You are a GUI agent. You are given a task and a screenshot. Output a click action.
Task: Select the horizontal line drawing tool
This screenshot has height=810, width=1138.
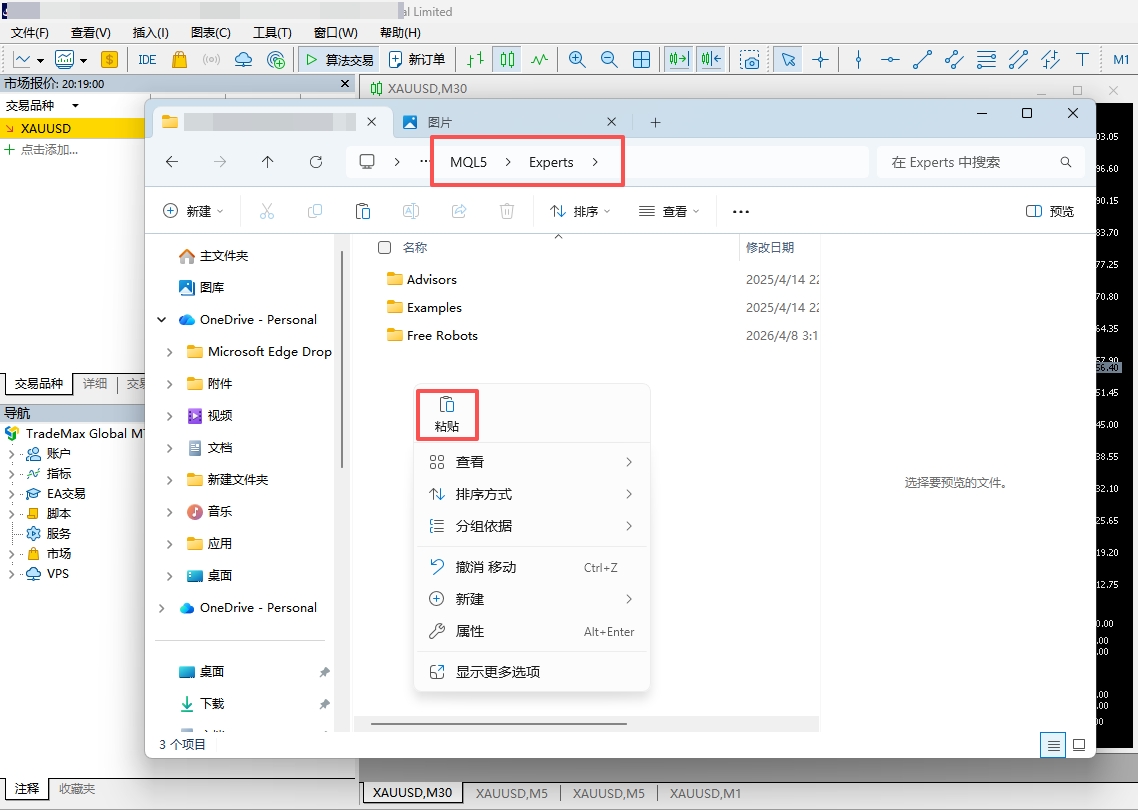[x=890, y=60]
